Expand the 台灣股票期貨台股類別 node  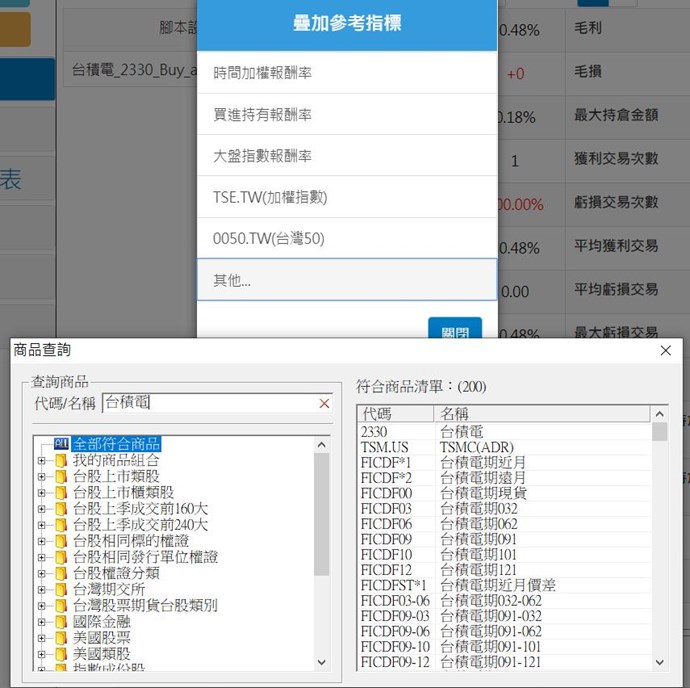42,605
